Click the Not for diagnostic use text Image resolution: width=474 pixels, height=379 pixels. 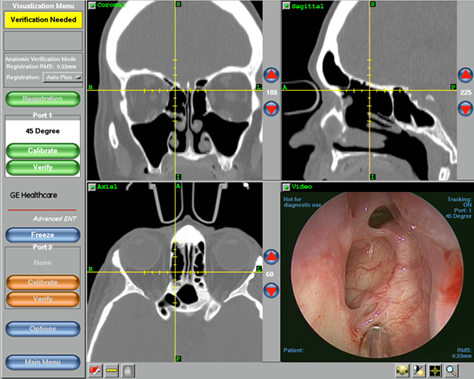point(302,202)
